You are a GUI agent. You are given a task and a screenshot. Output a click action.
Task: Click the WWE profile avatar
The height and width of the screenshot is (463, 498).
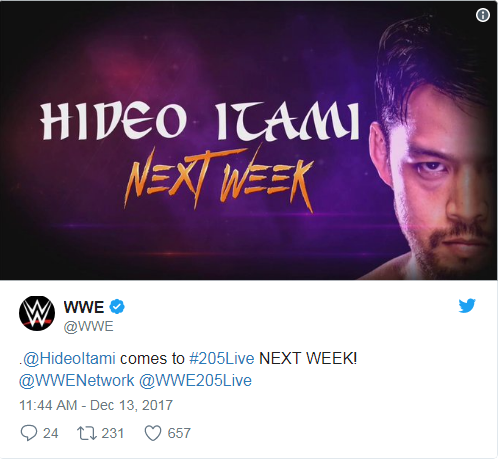click(37, 313)
